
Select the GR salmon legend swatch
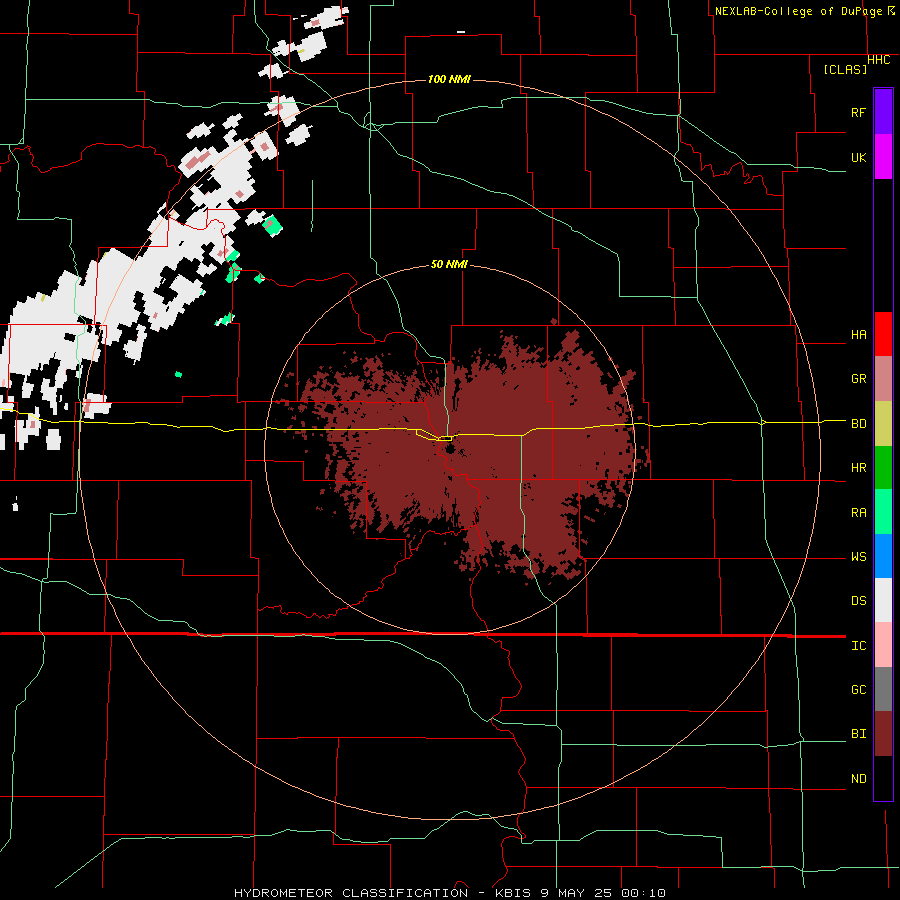[x=883, y=379]
